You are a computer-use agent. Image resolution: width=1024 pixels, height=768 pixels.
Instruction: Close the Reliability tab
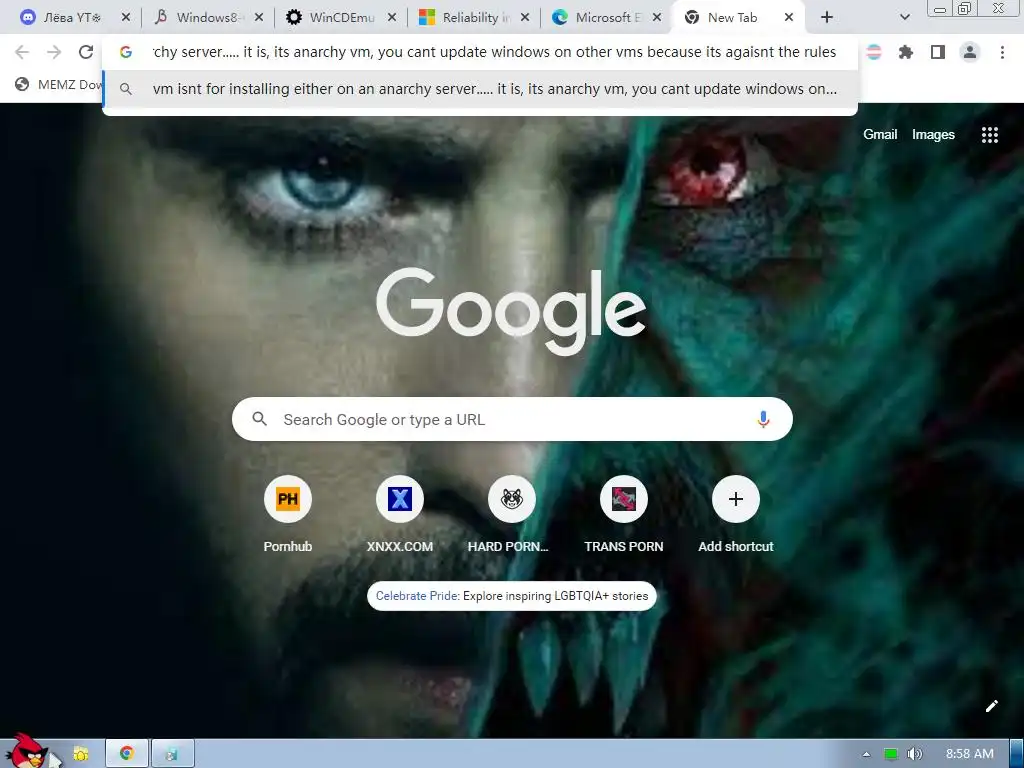525,18
